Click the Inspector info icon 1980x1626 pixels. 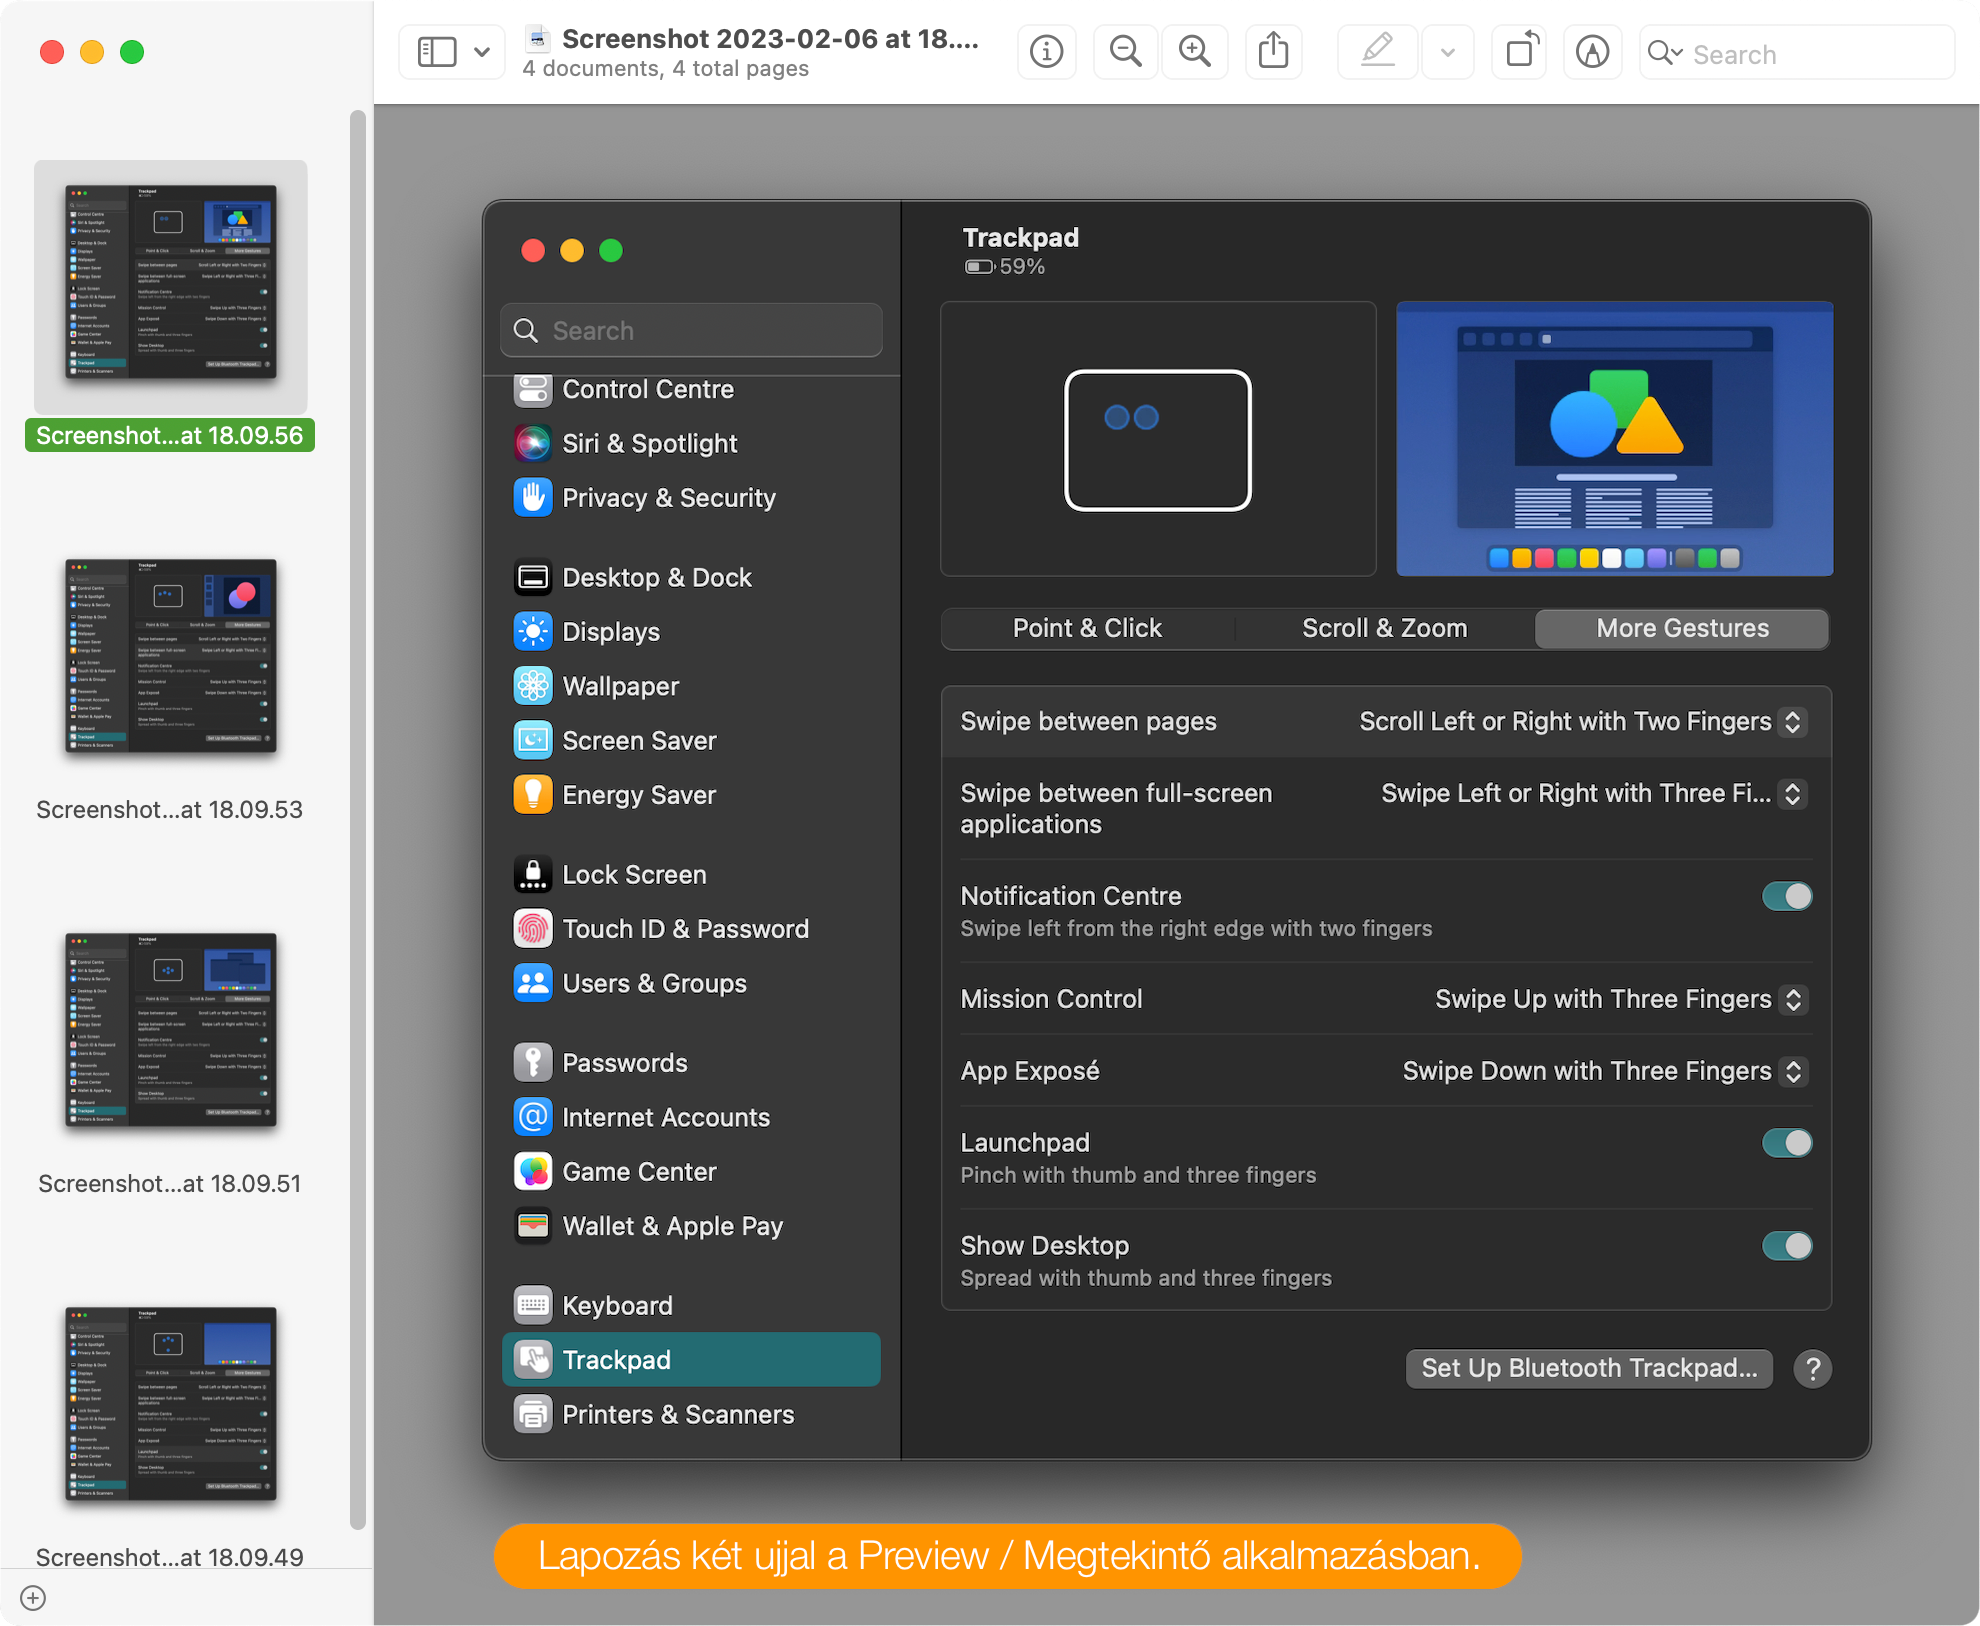click(x=1046, y=52)
